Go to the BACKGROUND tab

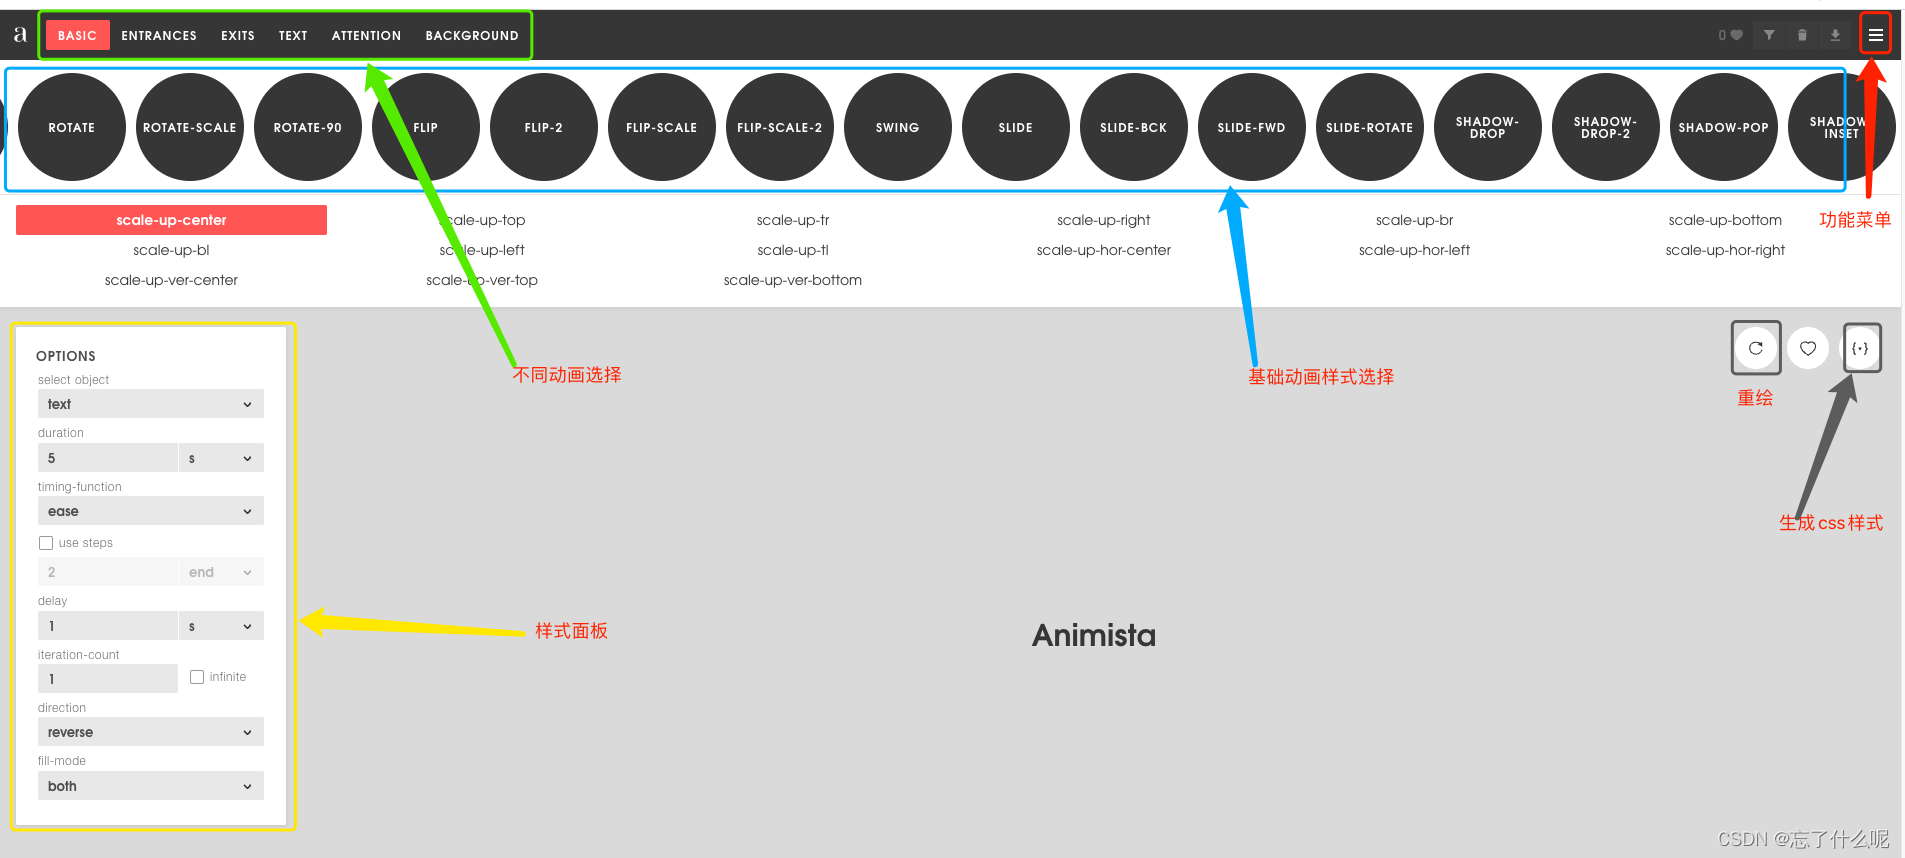(472, 35)
